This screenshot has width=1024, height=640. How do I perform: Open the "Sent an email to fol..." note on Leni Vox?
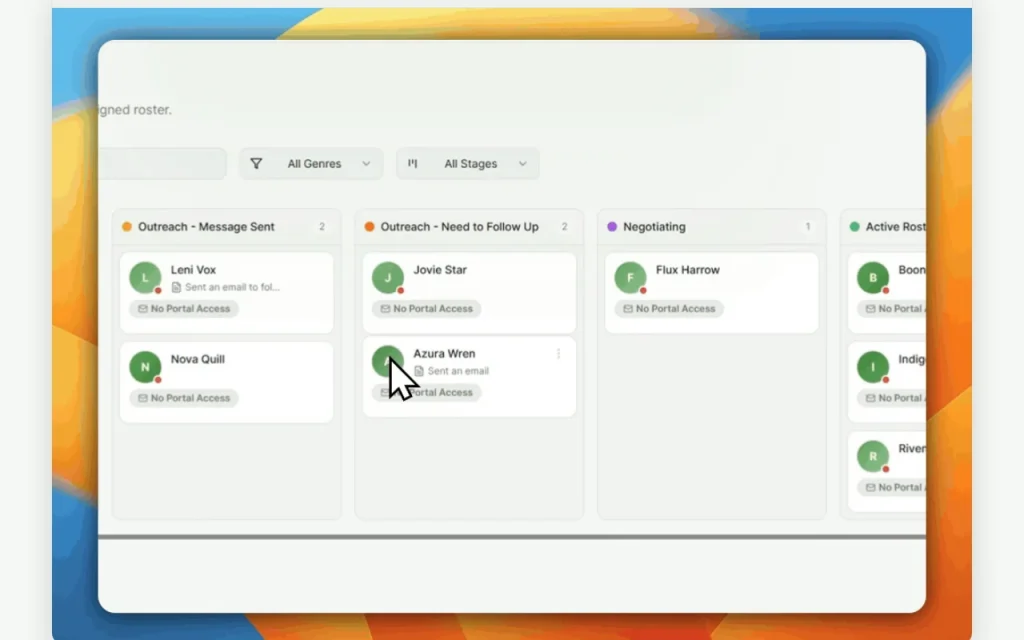tap(226, 287)
